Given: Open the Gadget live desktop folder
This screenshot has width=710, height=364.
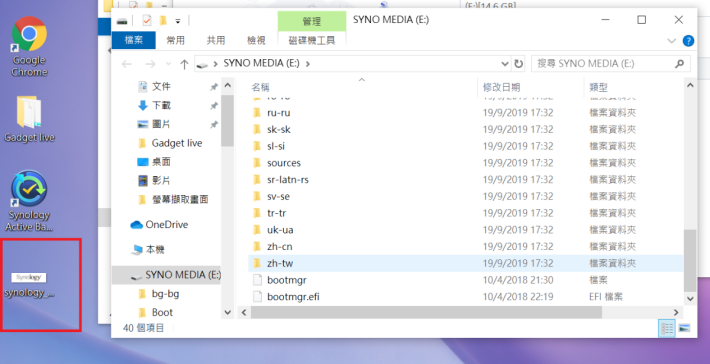Looking at the screenshot, I should point(29,119).
